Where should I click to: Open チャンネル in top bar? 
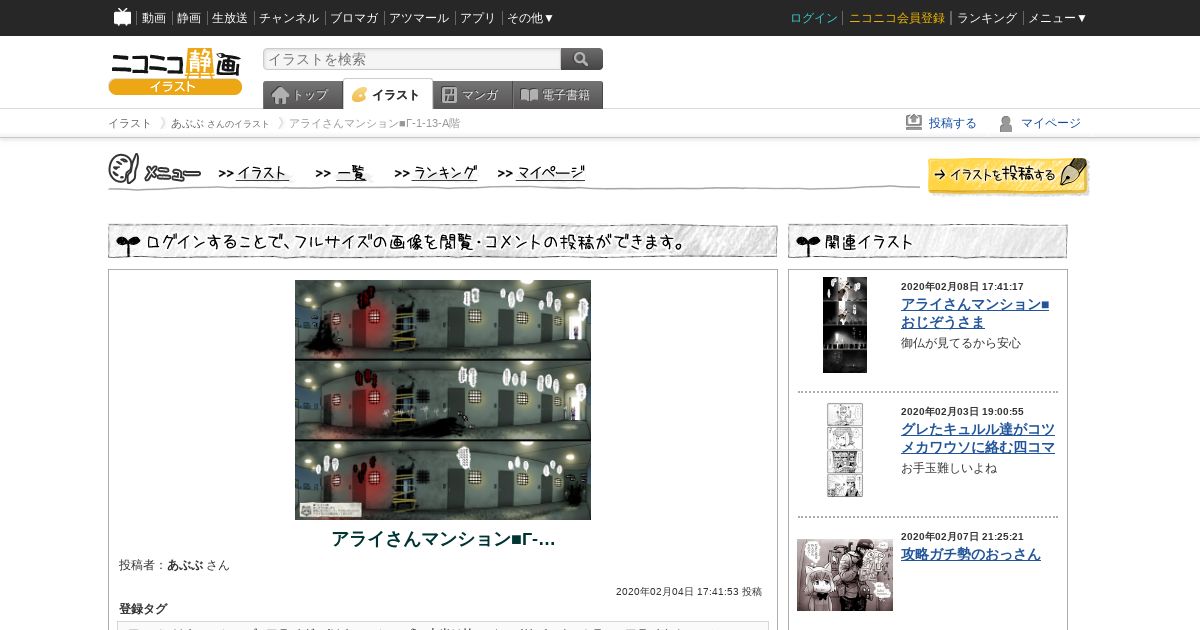coord(289,18)
